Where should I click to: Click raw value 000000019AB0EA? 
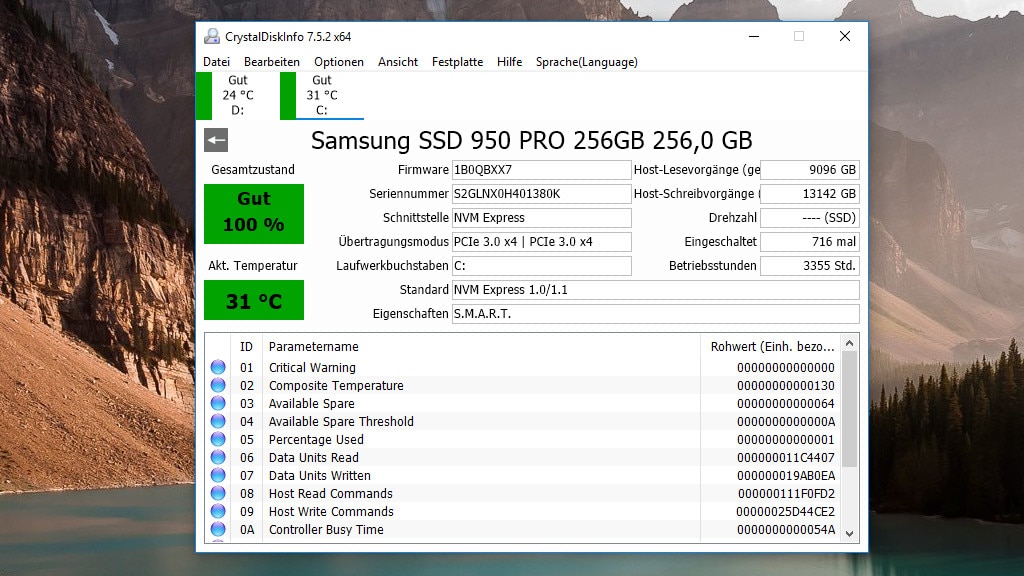[x=786, y=475]
